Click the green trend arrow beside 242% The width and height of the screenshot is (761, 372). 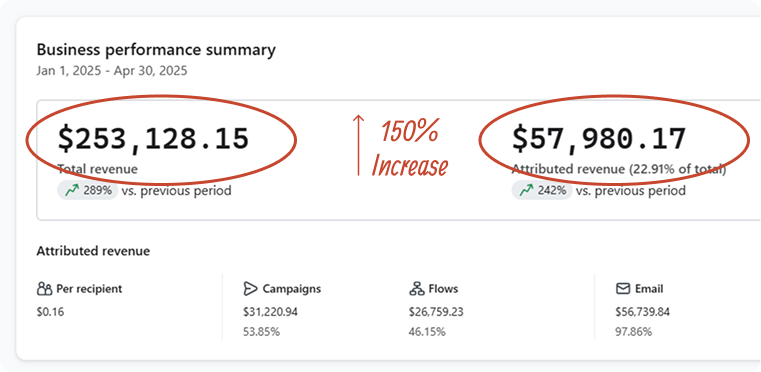click(x=526, y=191)
